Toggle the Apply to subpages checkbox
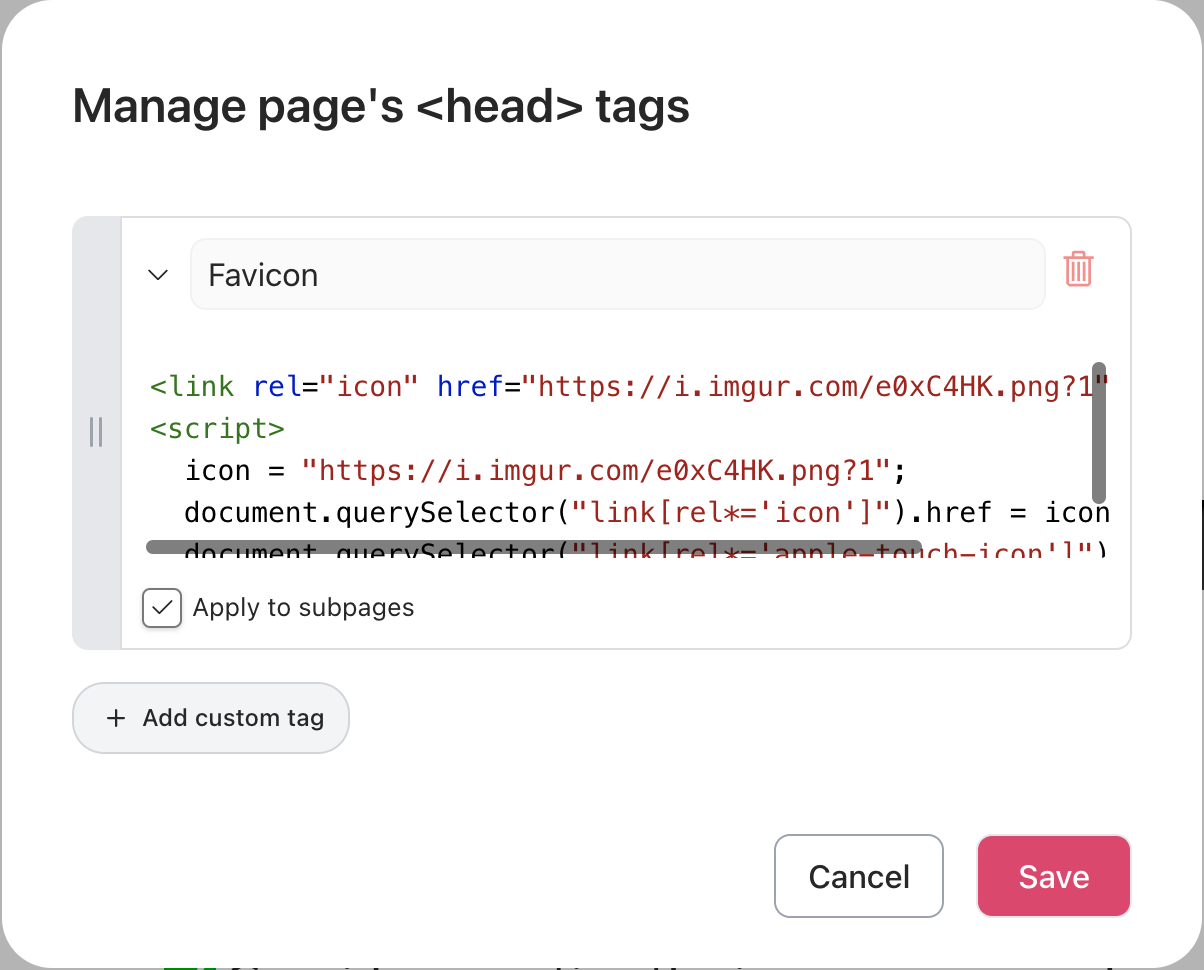Image resolution: width=1204 pixels, height=970 pixels. click(x=162, y=608)
